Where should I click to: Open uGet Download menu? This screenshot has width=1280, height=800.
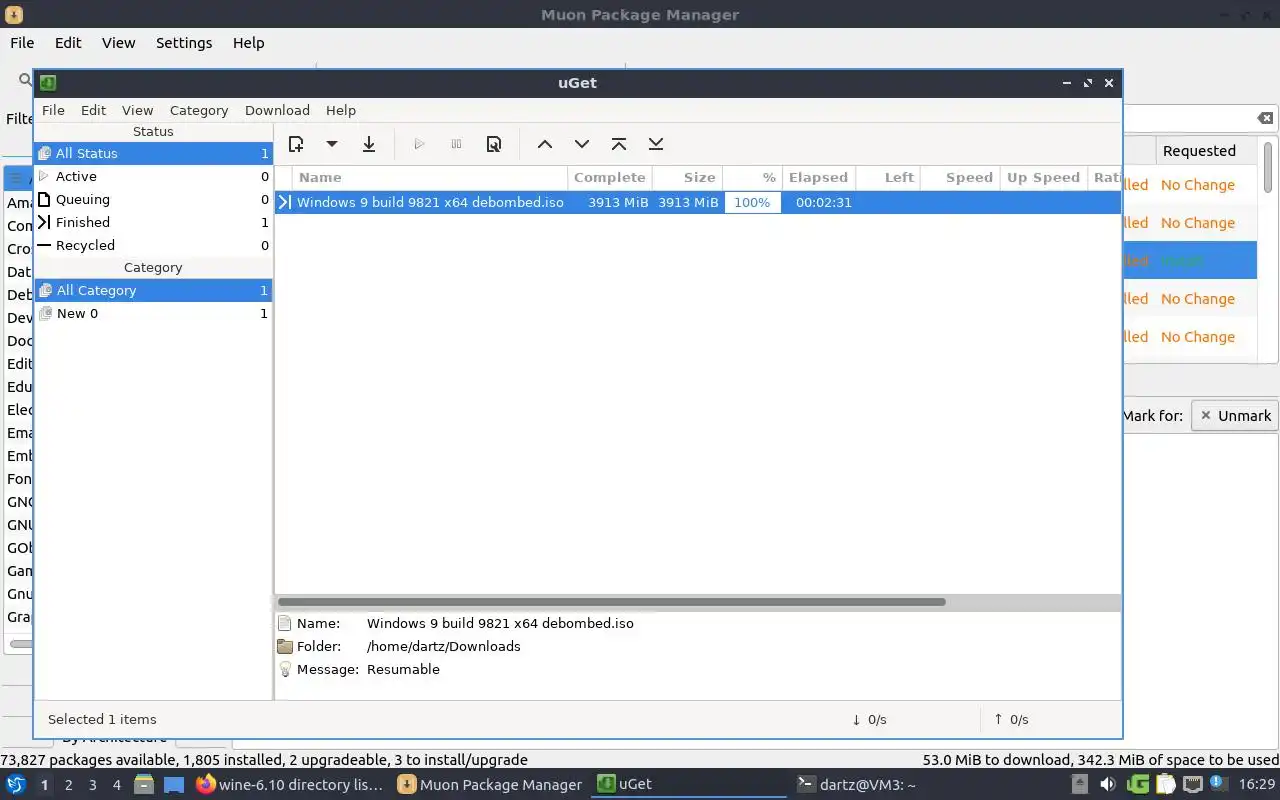pyautogui.click(x=277, y=110)
